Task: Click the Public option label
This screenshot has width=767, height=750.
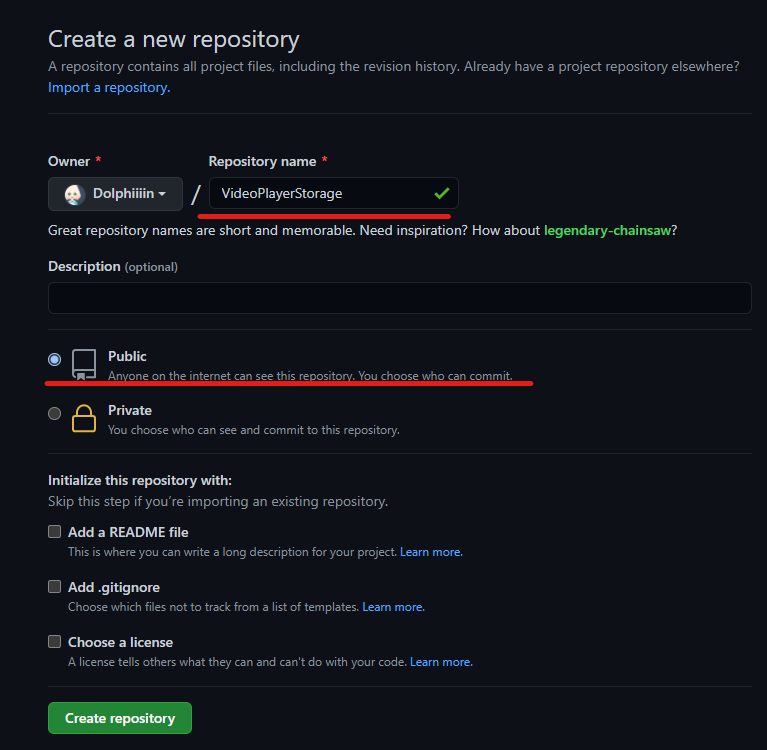Action: coord(127,357)
